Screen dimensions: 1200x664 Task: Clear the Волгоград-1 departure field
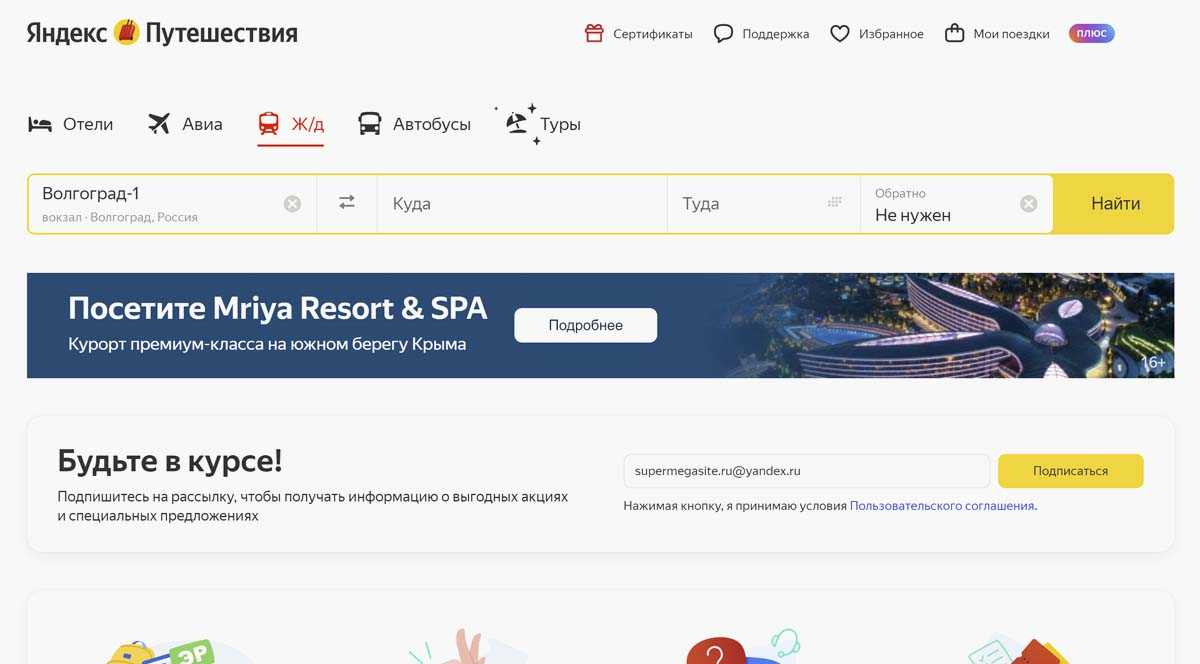click(x=292, y=204)
